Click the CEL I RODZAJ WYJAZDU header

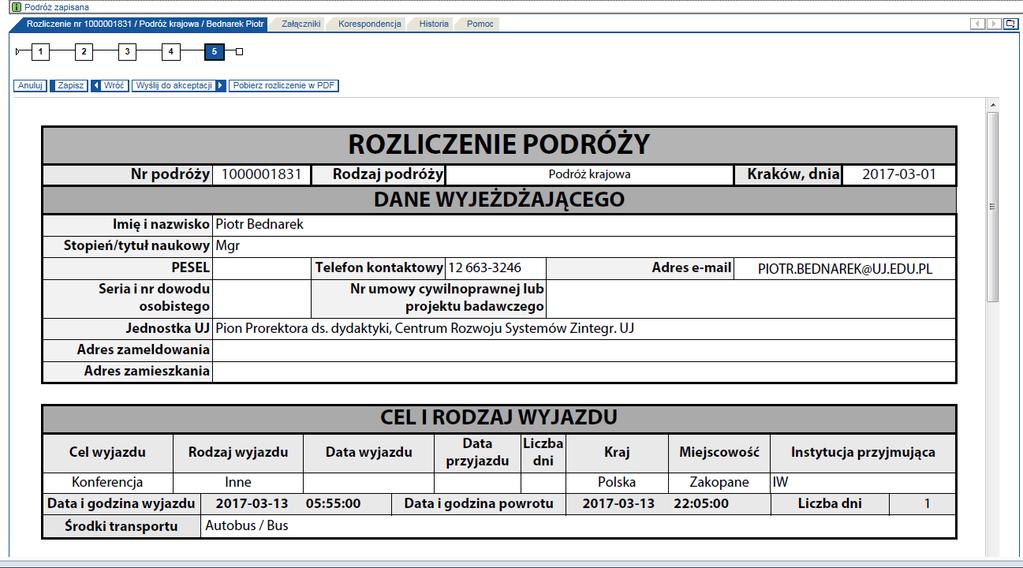tap(499, 417)
